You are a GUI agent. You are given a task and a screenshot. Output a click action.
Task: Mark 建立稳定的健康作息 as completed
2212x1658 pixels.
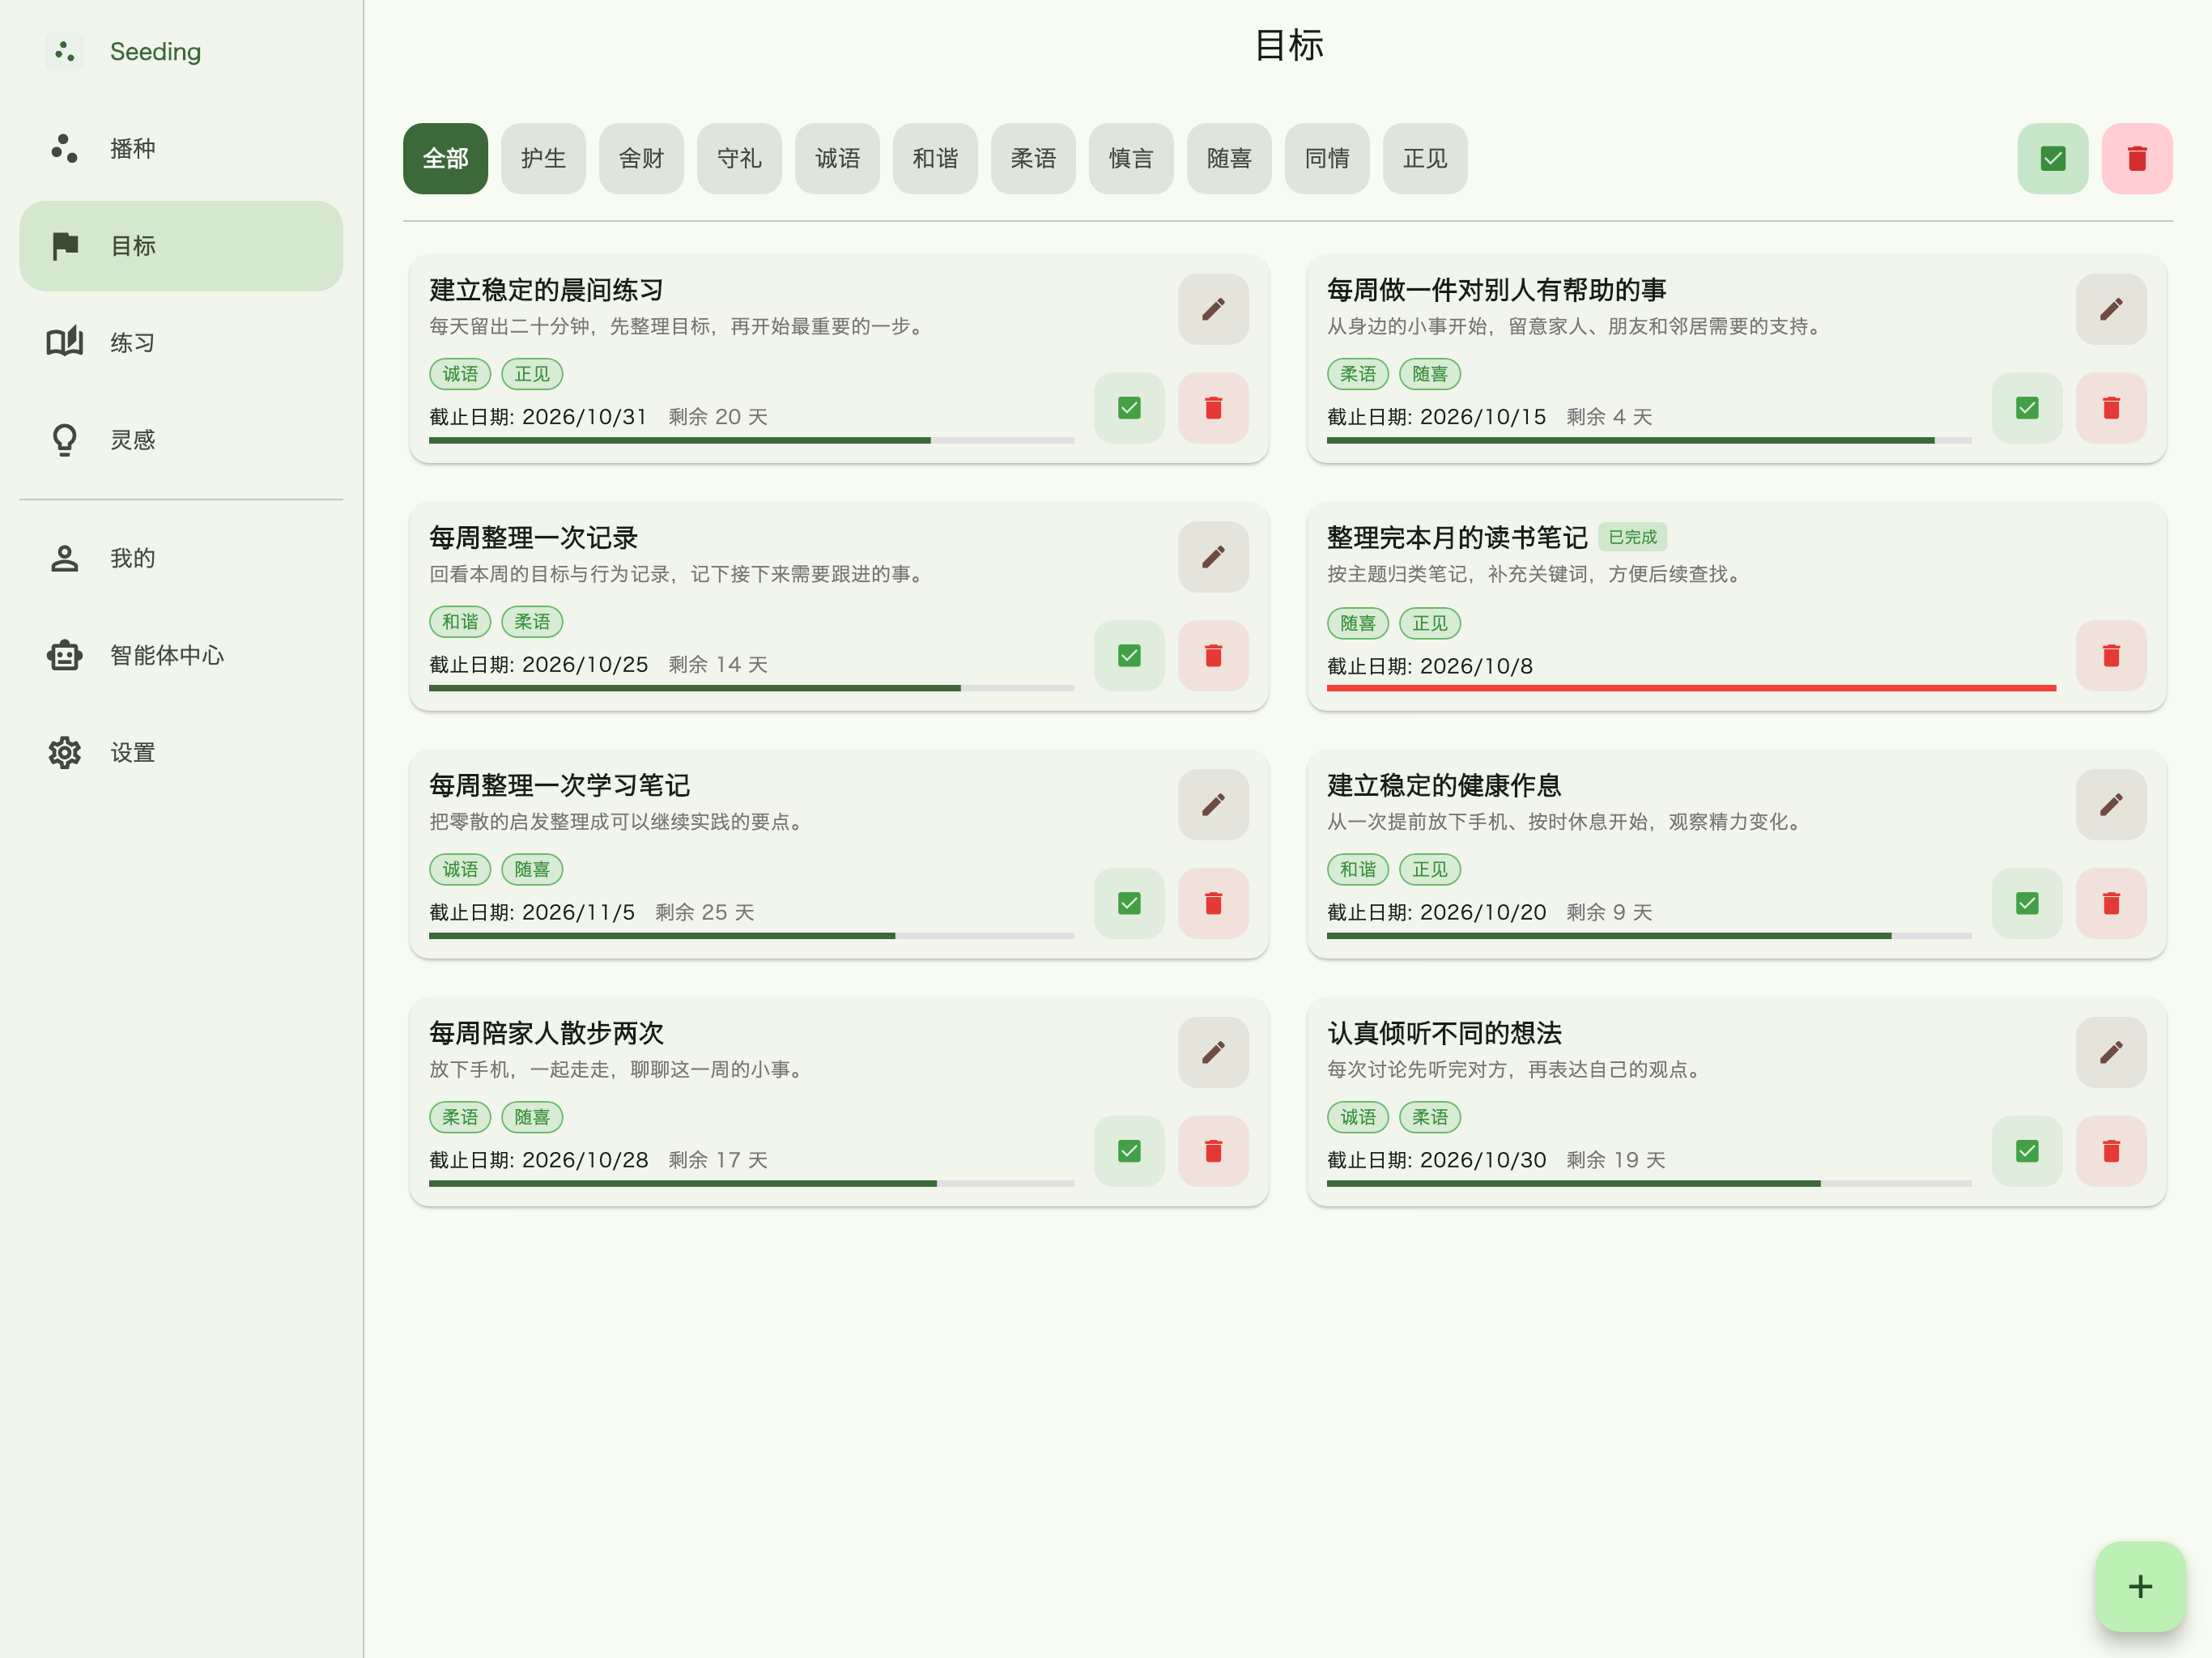(x=2026, y=904)
